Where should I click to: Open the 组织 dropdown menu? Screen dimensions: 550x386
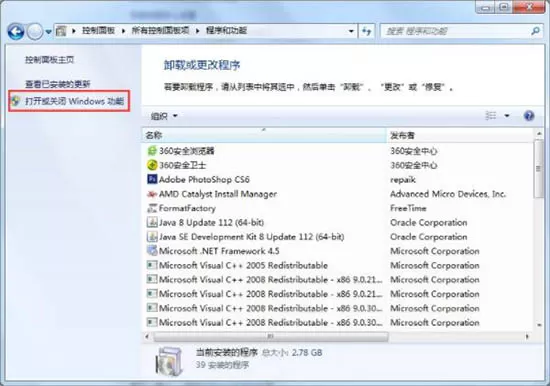point(164,116)
